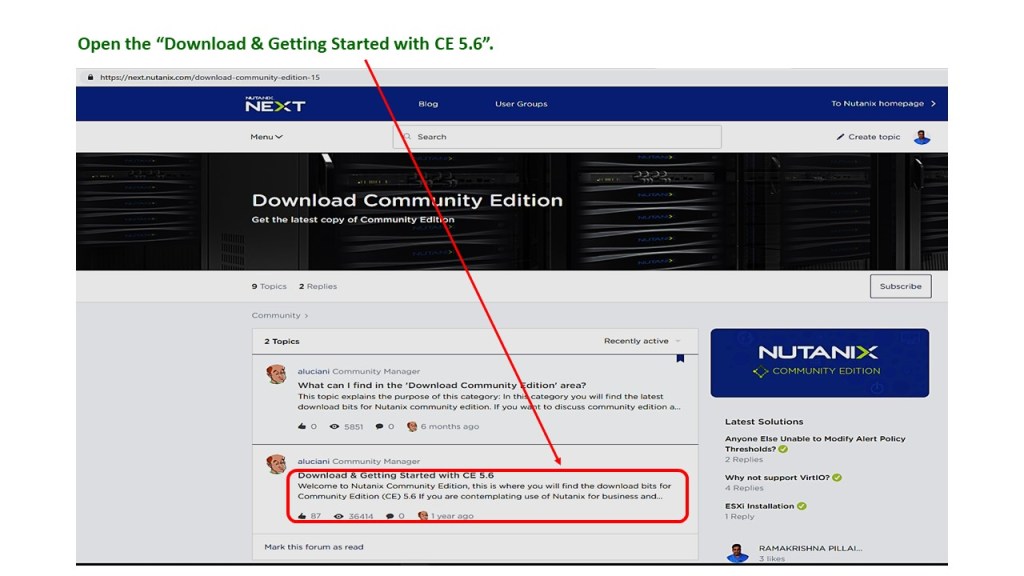Expand the Recently active sort dropdown
Viewport: 1024px width, 576px height.
[641, 341]
